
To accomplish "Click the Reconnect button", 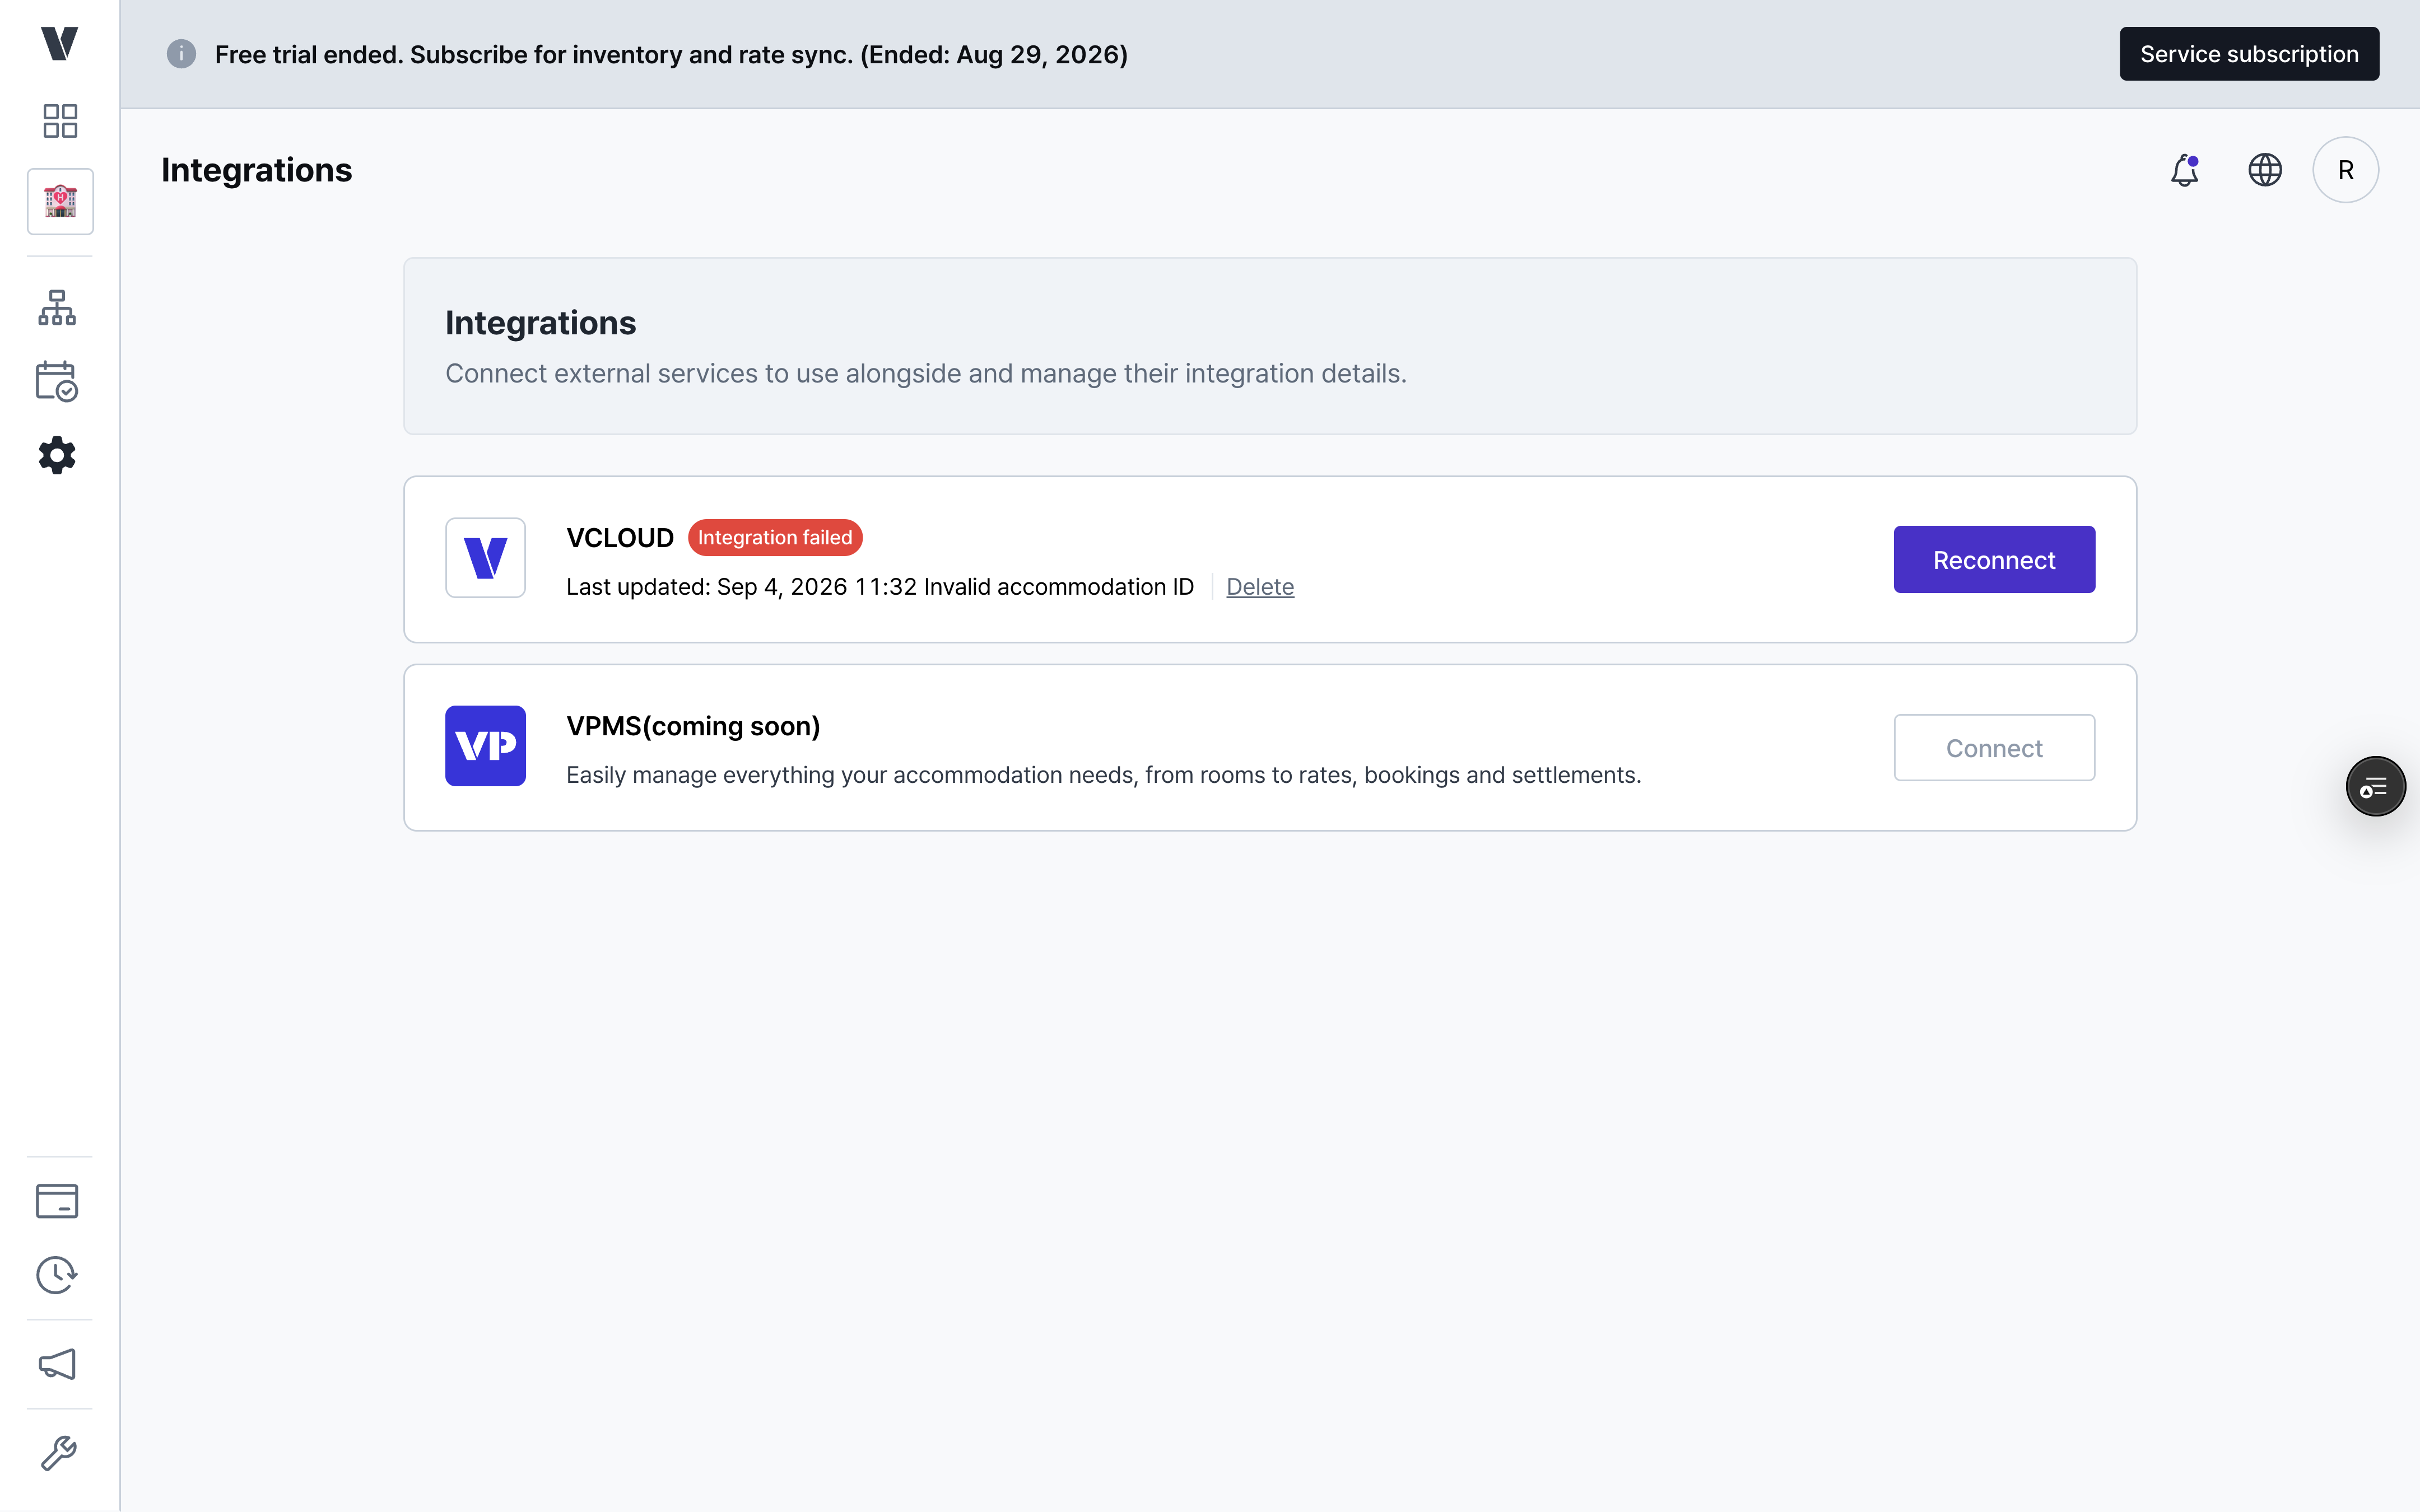I will pyautogui.click(x=1994, y=559).
